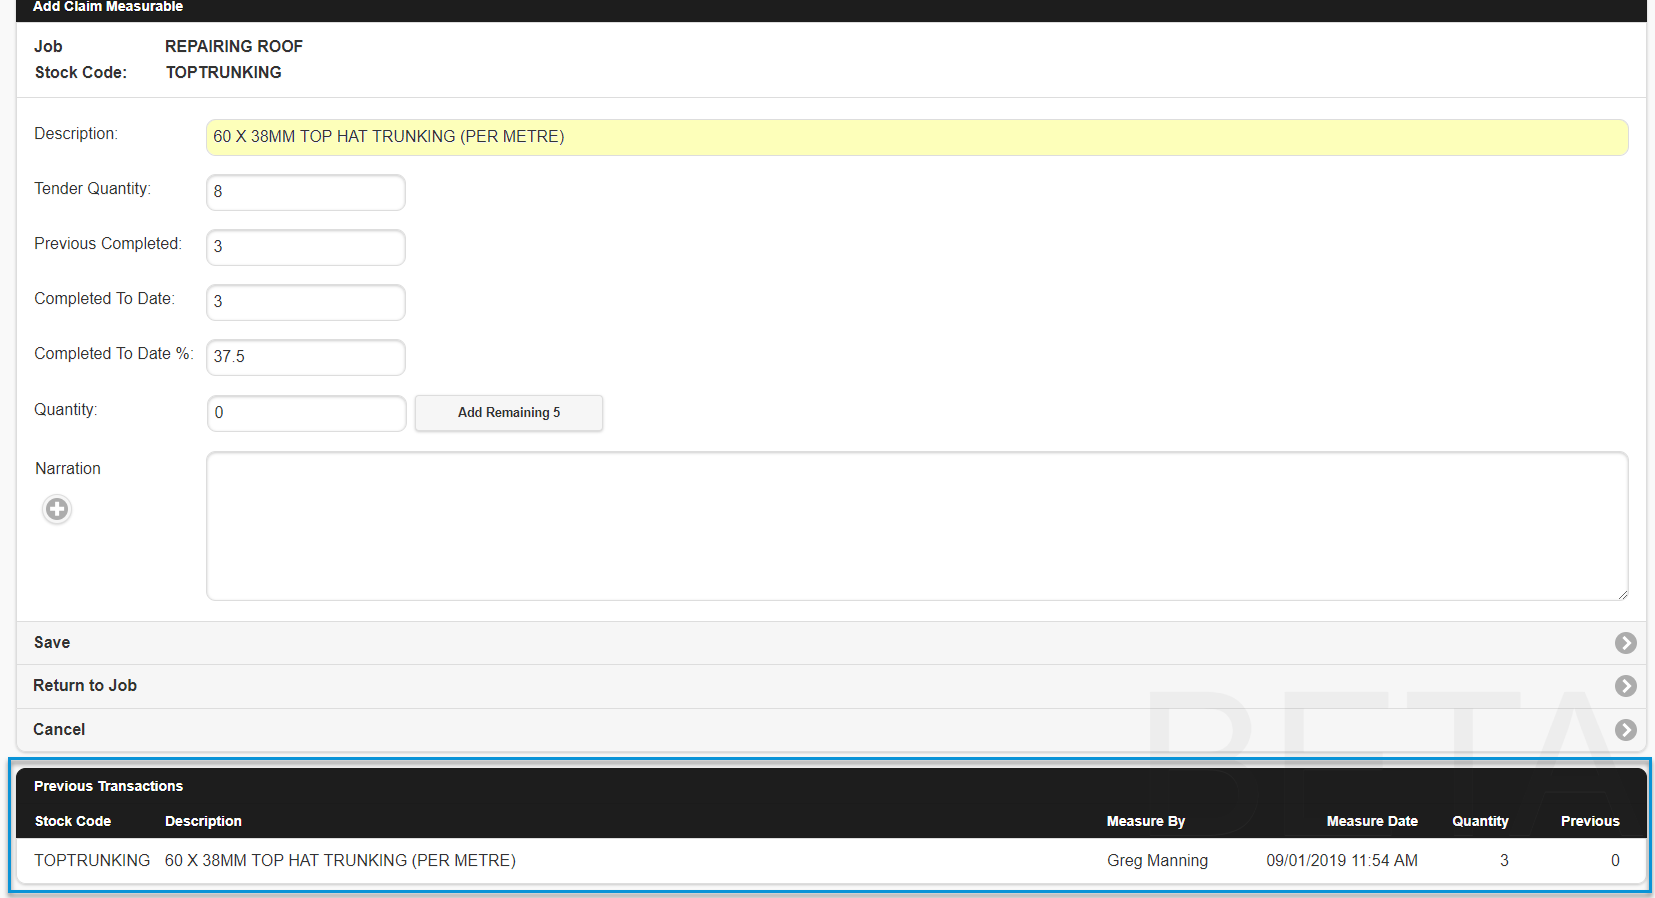Click the TOPTRUNKING stock code value at top
1655x898 pixels.
point(224,72)
